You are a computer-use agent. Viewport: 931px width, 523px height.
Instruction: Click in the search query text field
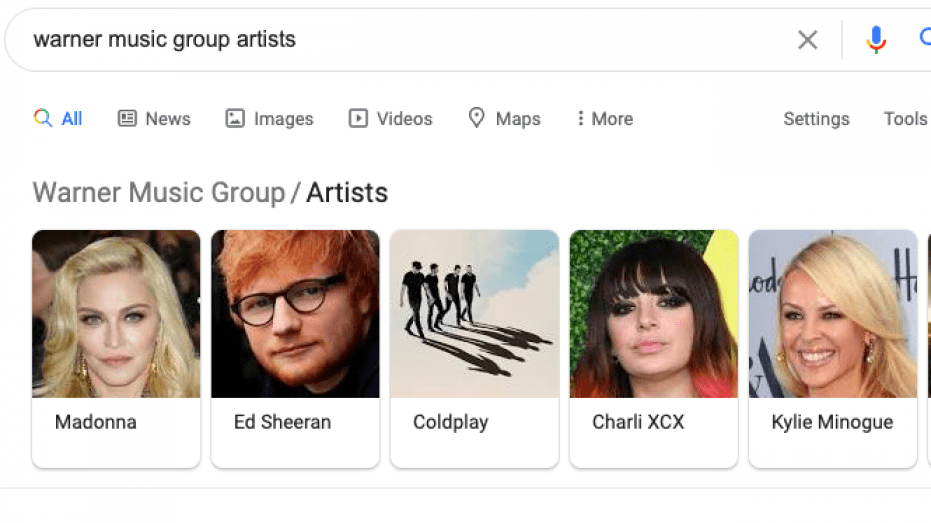tap(400, 40)
